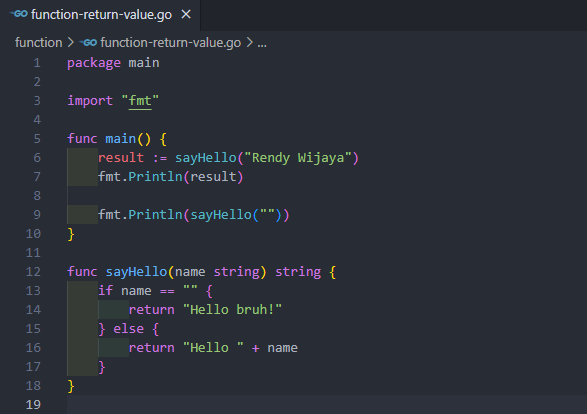Select the function-return-value.go editor tab

coord(100,15)
